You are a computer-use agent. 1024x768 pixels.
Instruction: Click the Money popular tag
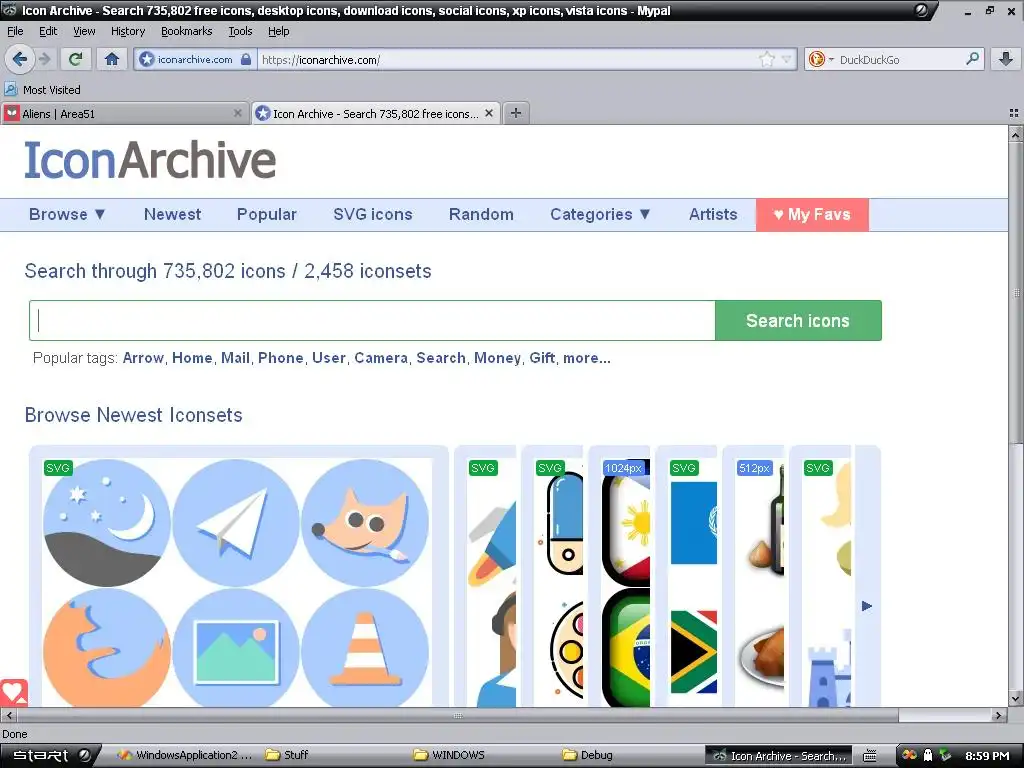[x=497, y=358]
